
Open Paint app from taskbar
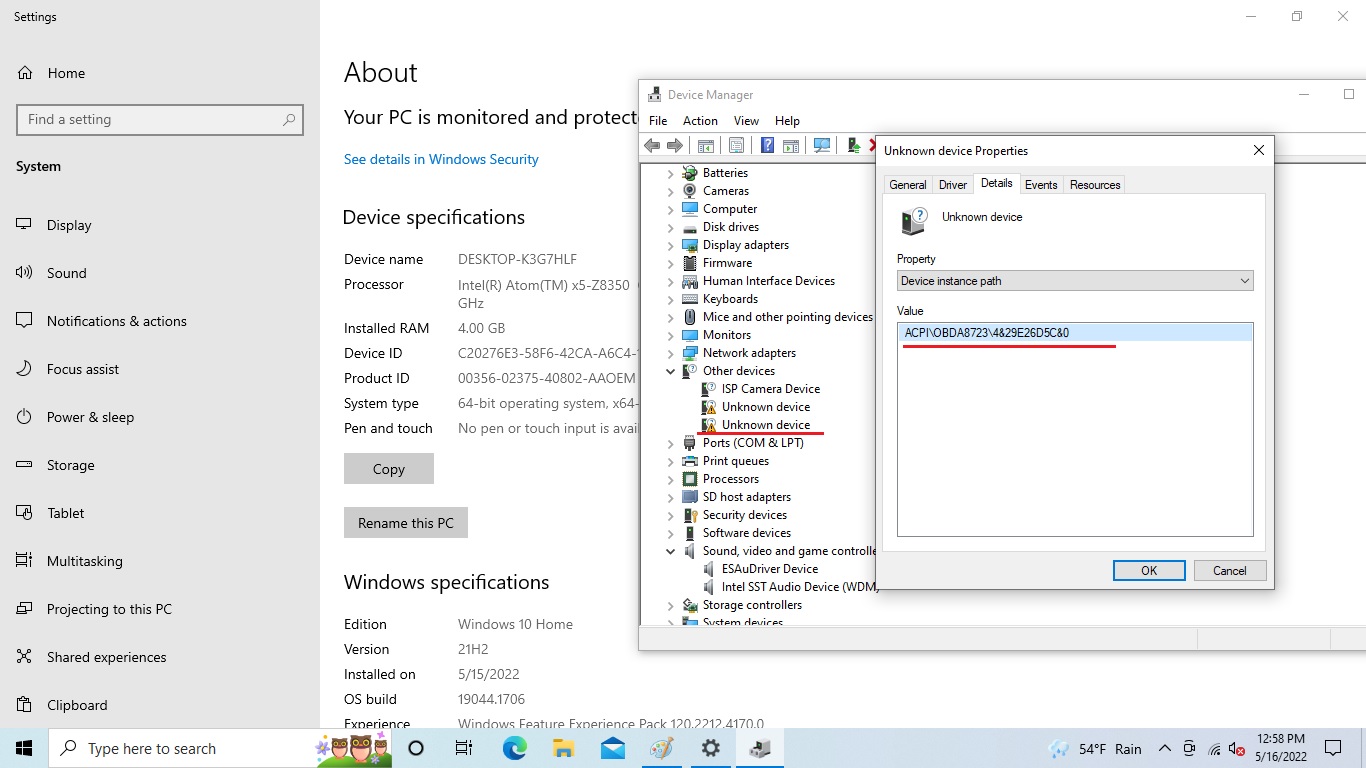point(662,748)
